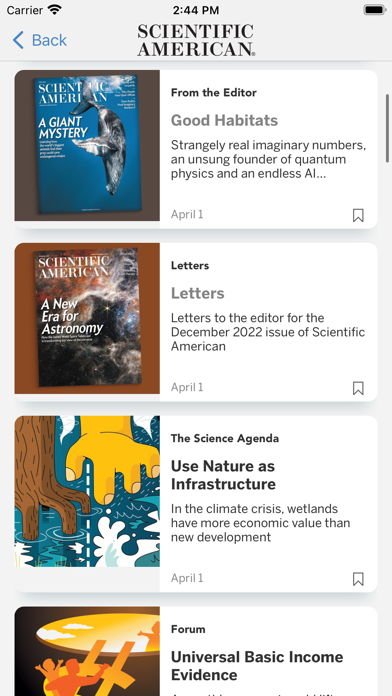Viewport: 392px width, 696px height.
Task: Select the From the Editor section label
Action: point(214,93)
